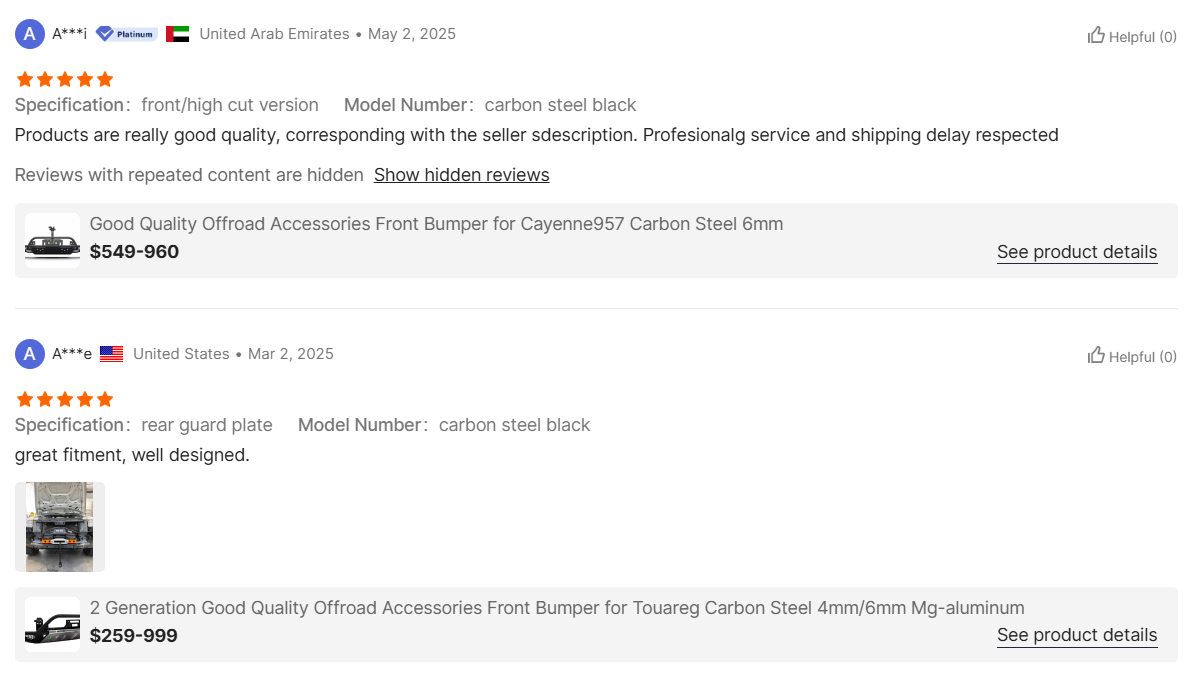This screenshot has height=691, width=1197.
Task: Click the five-star rating on the UAE review
Action: [x=65, y=79]
